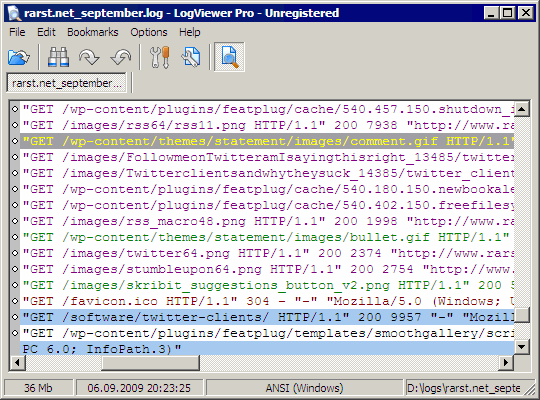Viewport: 540px width, 400px height.
Task: Minimize the LogViewer Pro window
Action: pyautogui.click(x=491, y=13)
